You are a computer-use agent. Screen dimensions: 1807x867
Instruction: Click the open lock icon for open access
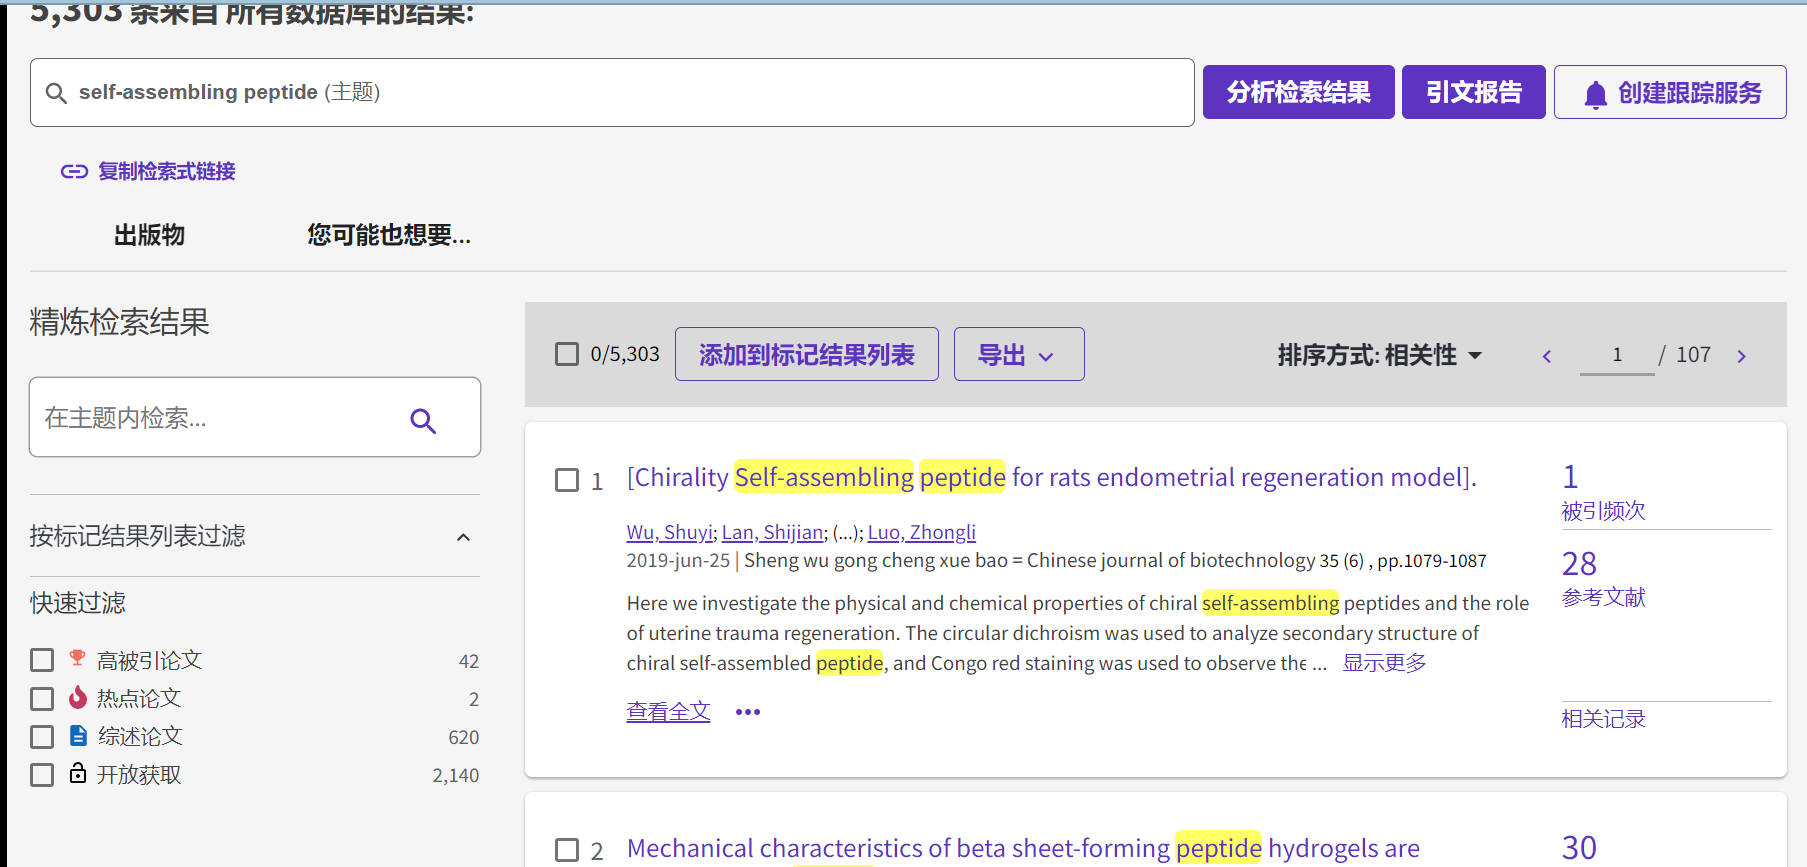pos(78,773)
